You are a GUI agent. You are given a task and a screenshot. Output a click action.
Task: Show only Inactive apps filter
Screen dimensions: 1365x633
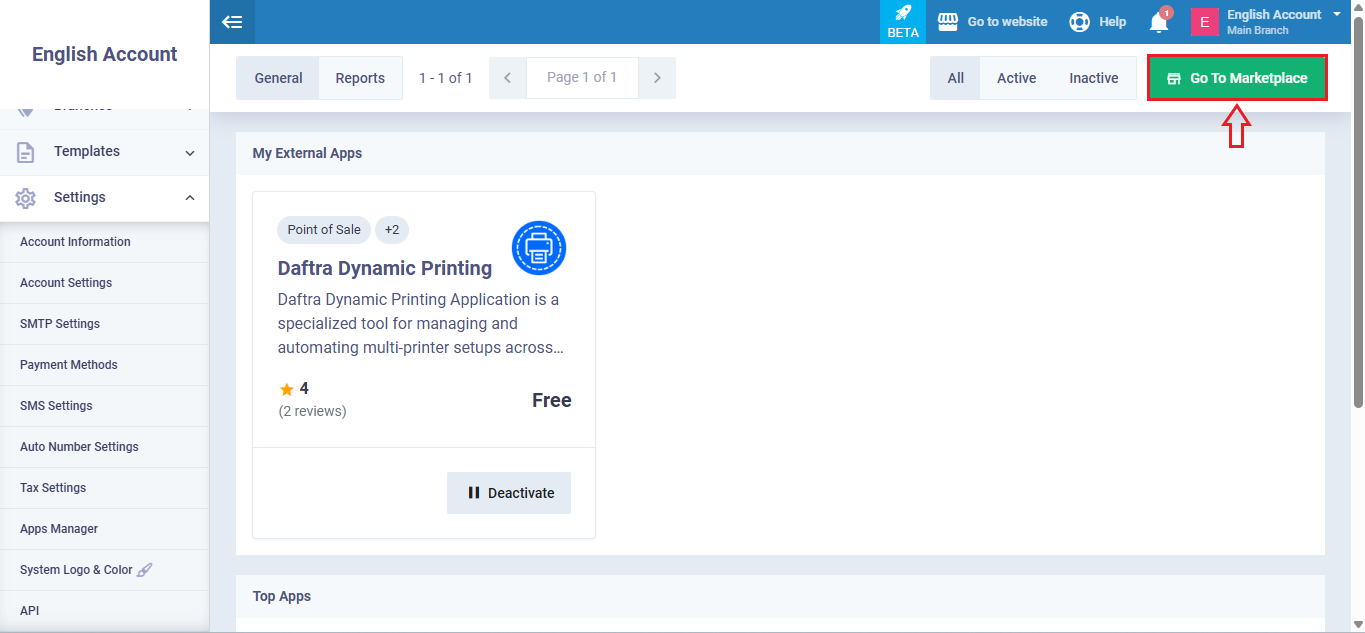click(1093, 78)
